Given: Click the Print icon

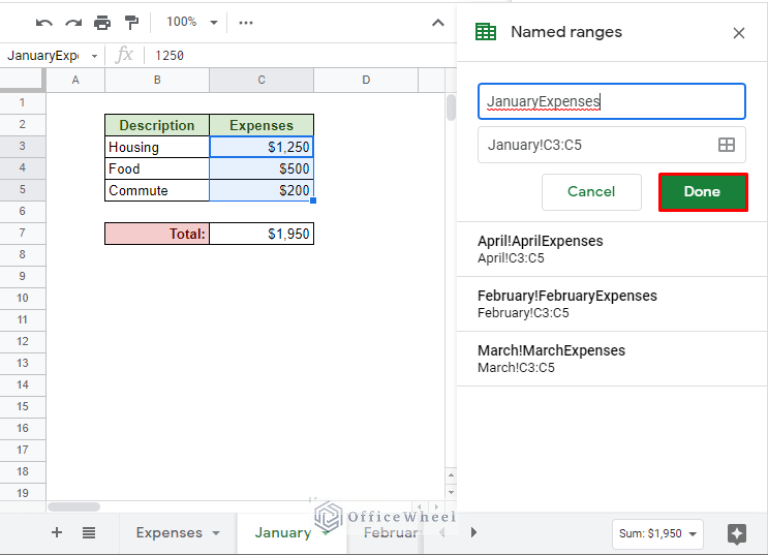Looking at the screenshot, I should pos(102,22).
